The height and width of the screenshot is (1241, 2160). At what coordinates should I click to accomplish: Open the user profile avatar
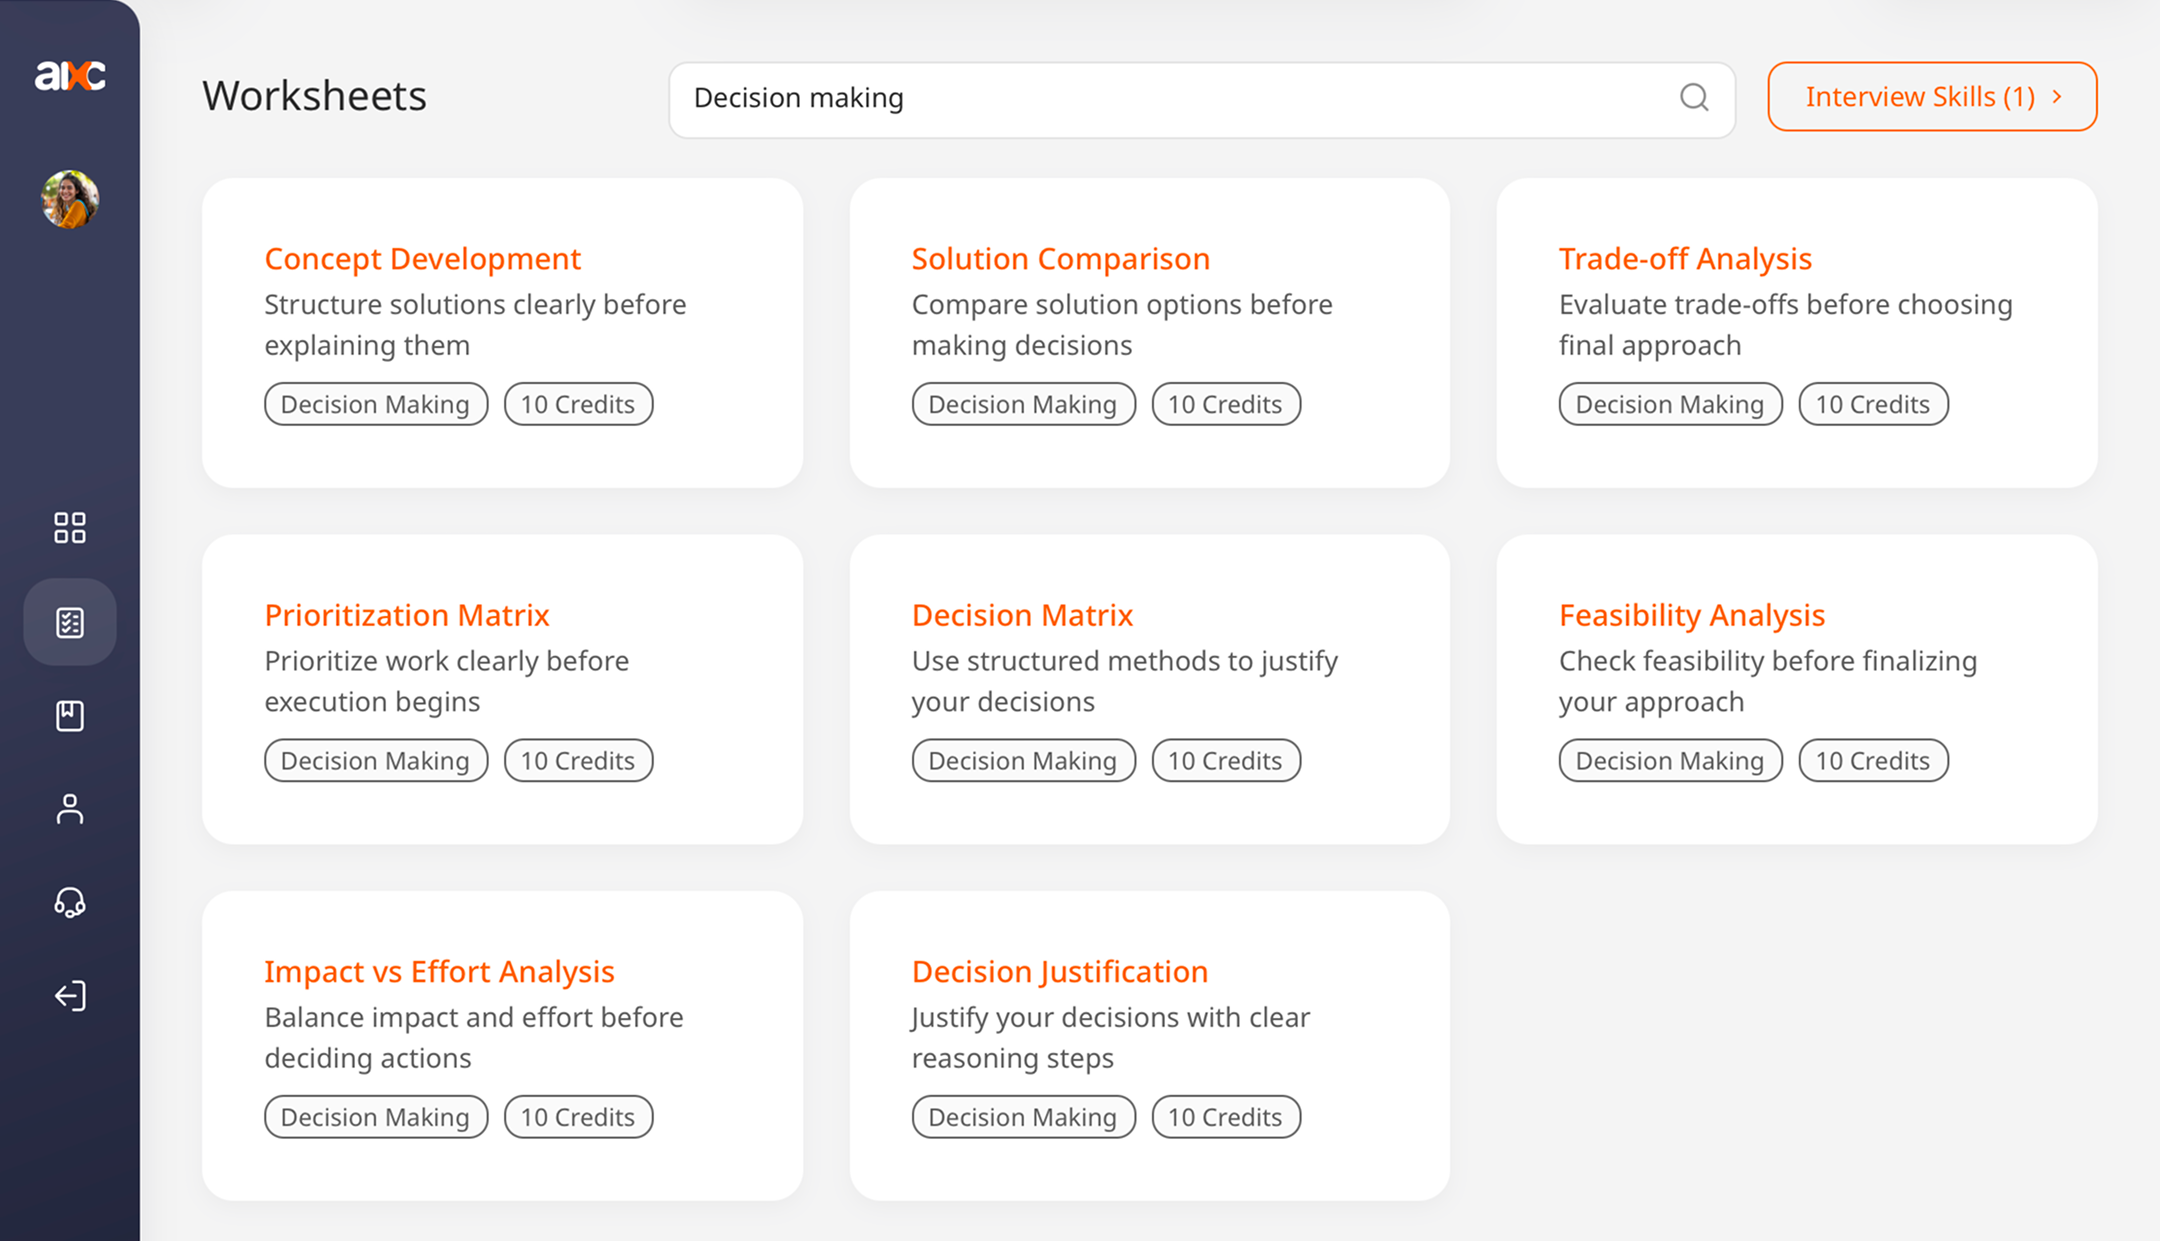70,199
